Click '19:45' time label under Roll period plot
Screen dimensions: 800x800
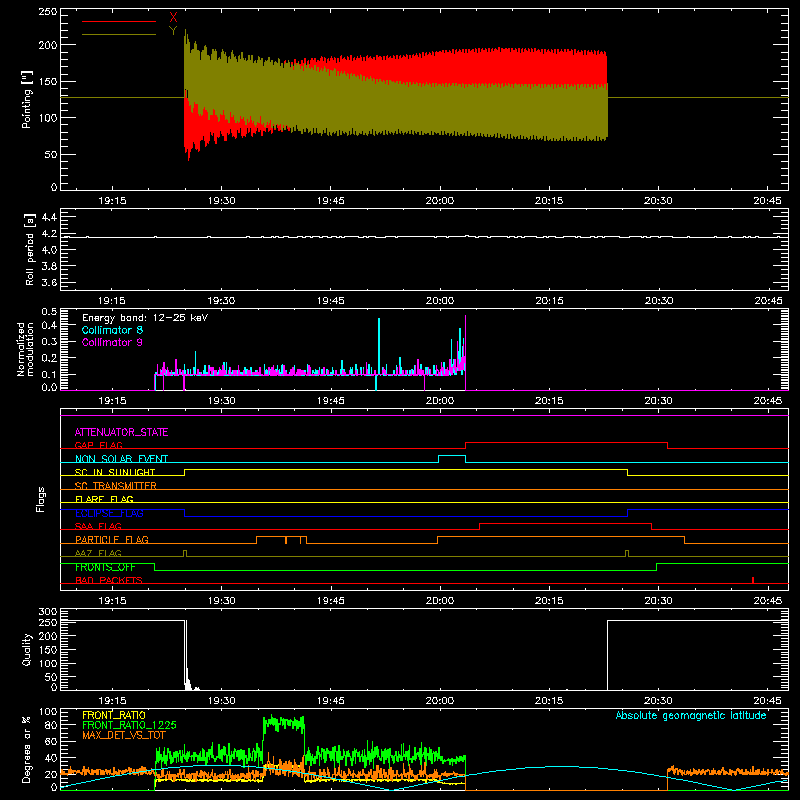[331, 301]
